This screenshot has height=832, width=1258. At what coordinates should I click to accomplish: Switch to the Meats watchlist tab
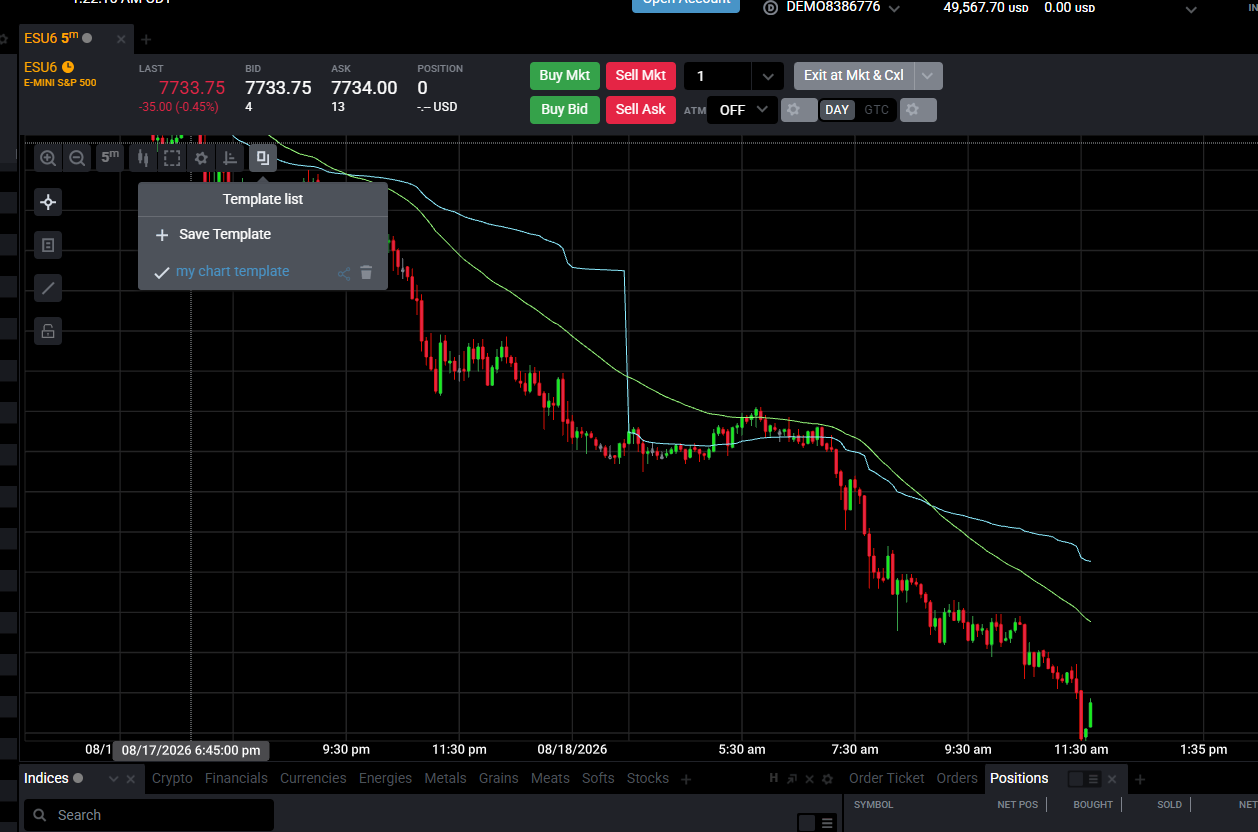(550, 778)
